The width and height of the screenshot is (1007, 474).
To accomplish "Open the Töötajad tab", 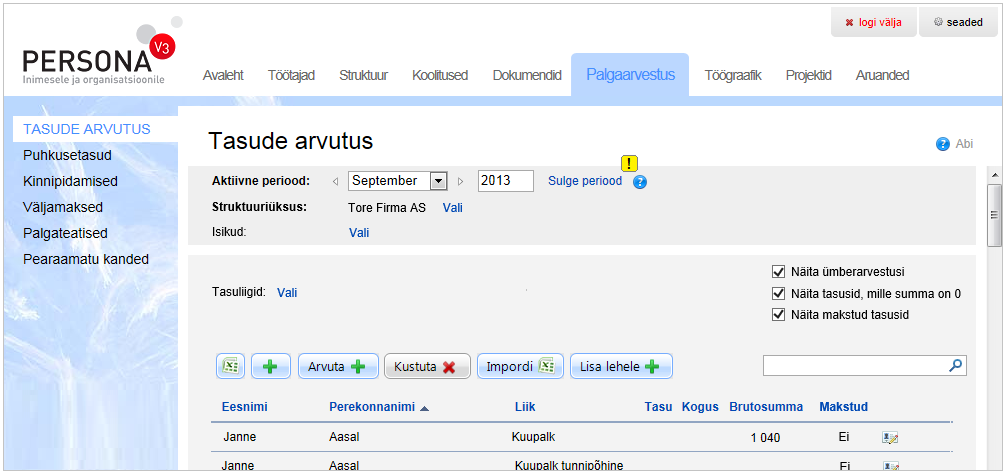I will pos(291,75).
